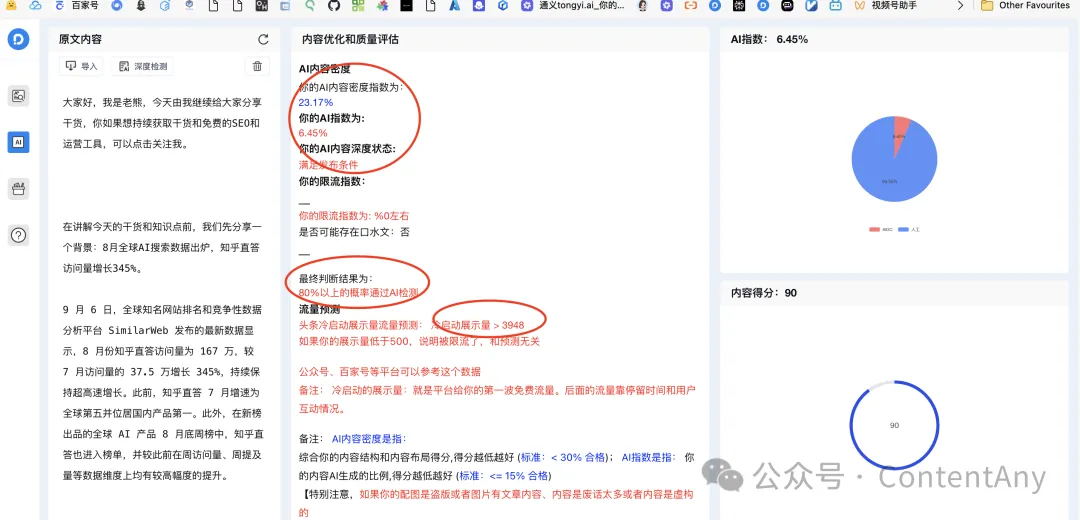Open the GitHub bookmark icon
The width and height of the screenshot is (1080, 520).
pyautogui.click(x=334, y=6)
